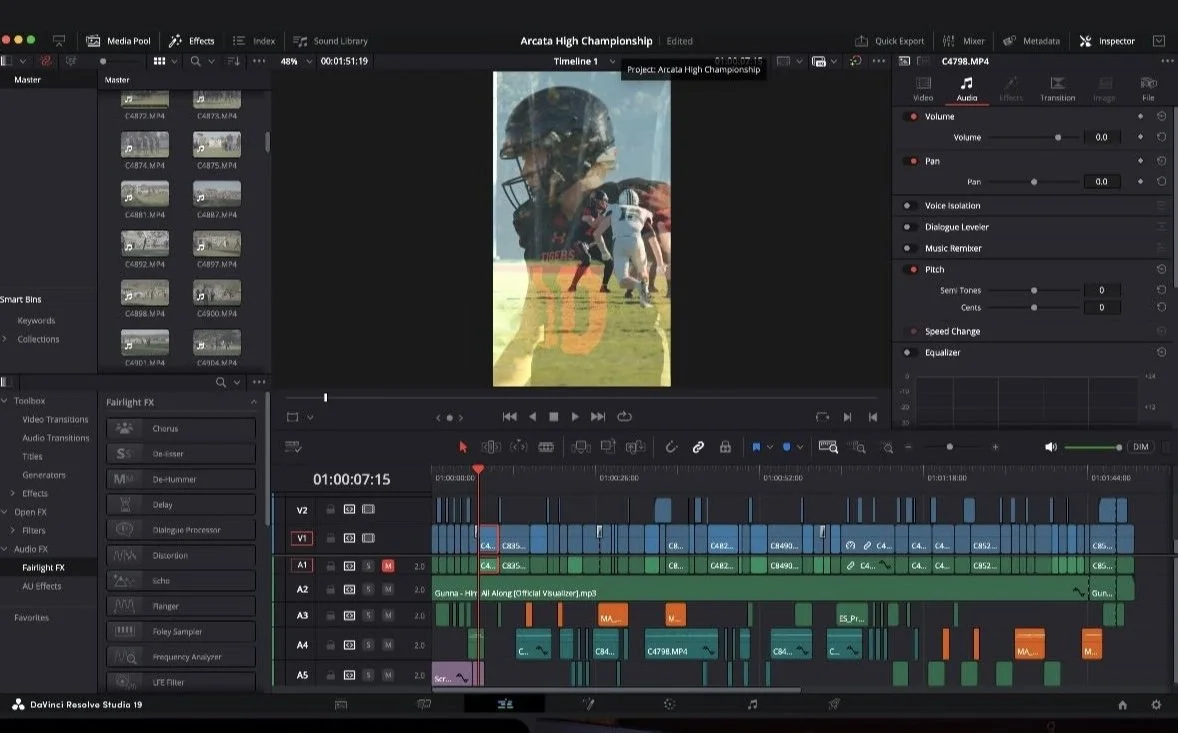Viewport: 1178px width, 733px height.
Task: Solo audio track A1
Action: [369, 566]
